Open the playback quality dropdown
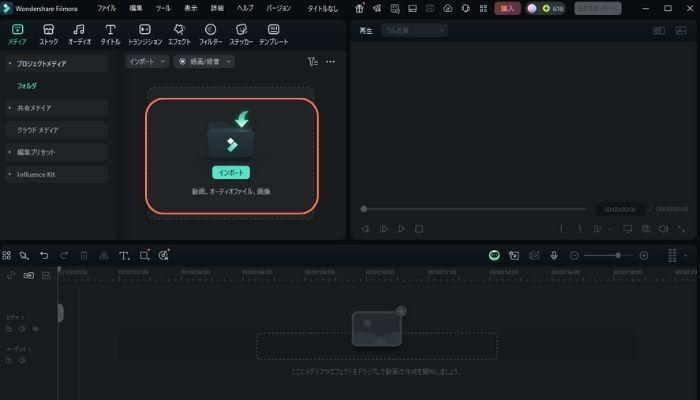Image resolution: width=700 pixels, height=400 pixels. pos(414,30)
